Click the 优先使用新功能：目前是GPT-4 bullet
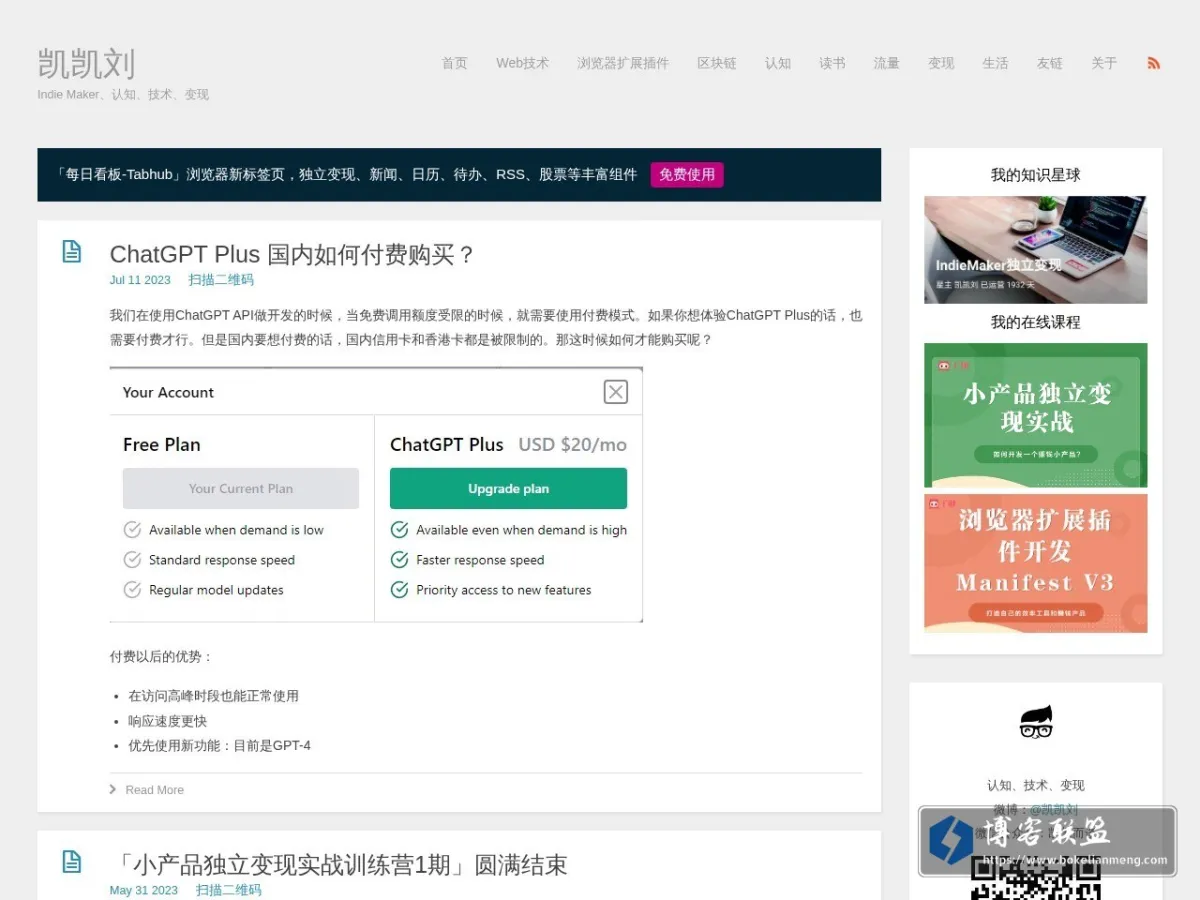The image size is (1200, 900). click(219, 745)
